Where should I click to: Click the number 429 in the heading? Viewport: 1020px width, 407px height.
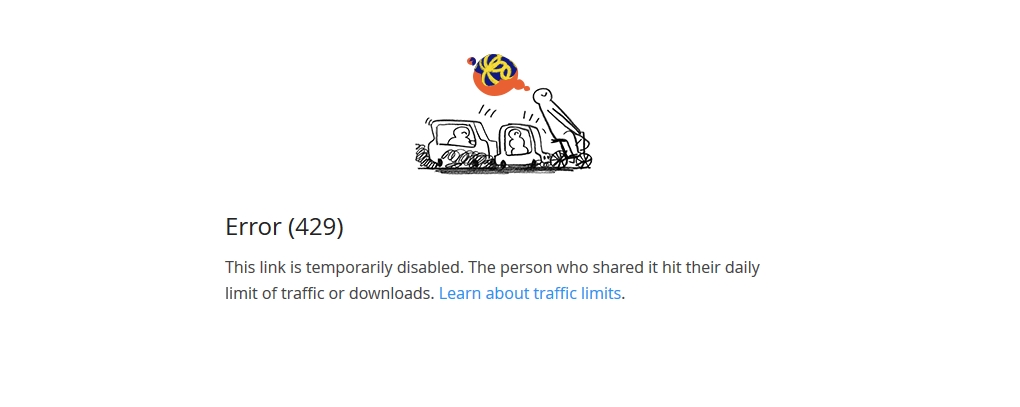[315, 227]
